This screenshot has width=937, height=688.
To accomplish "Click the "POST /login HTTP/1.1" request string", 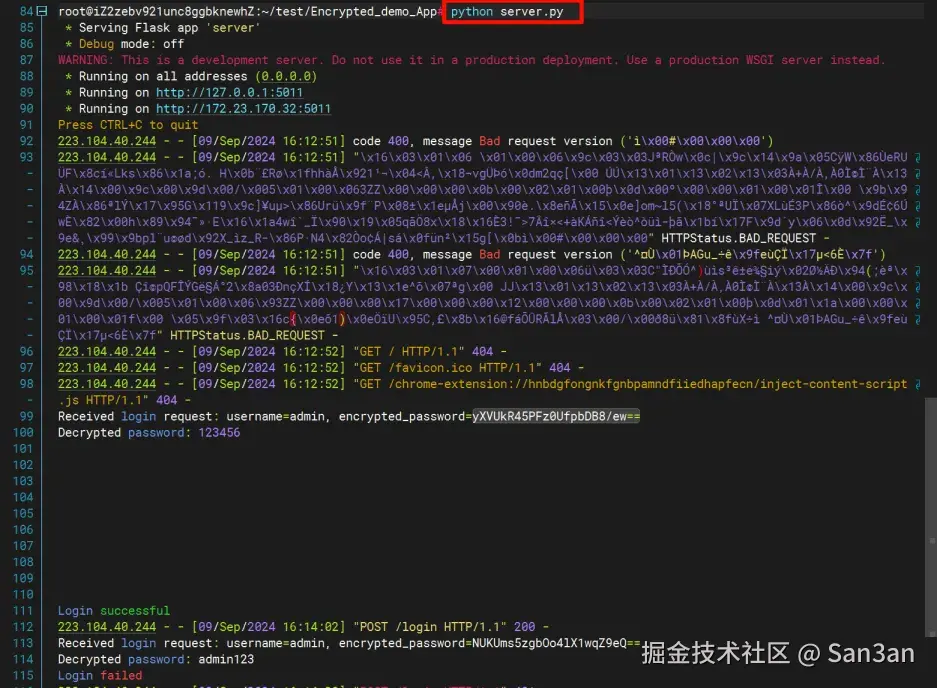I will coord(430,627).
